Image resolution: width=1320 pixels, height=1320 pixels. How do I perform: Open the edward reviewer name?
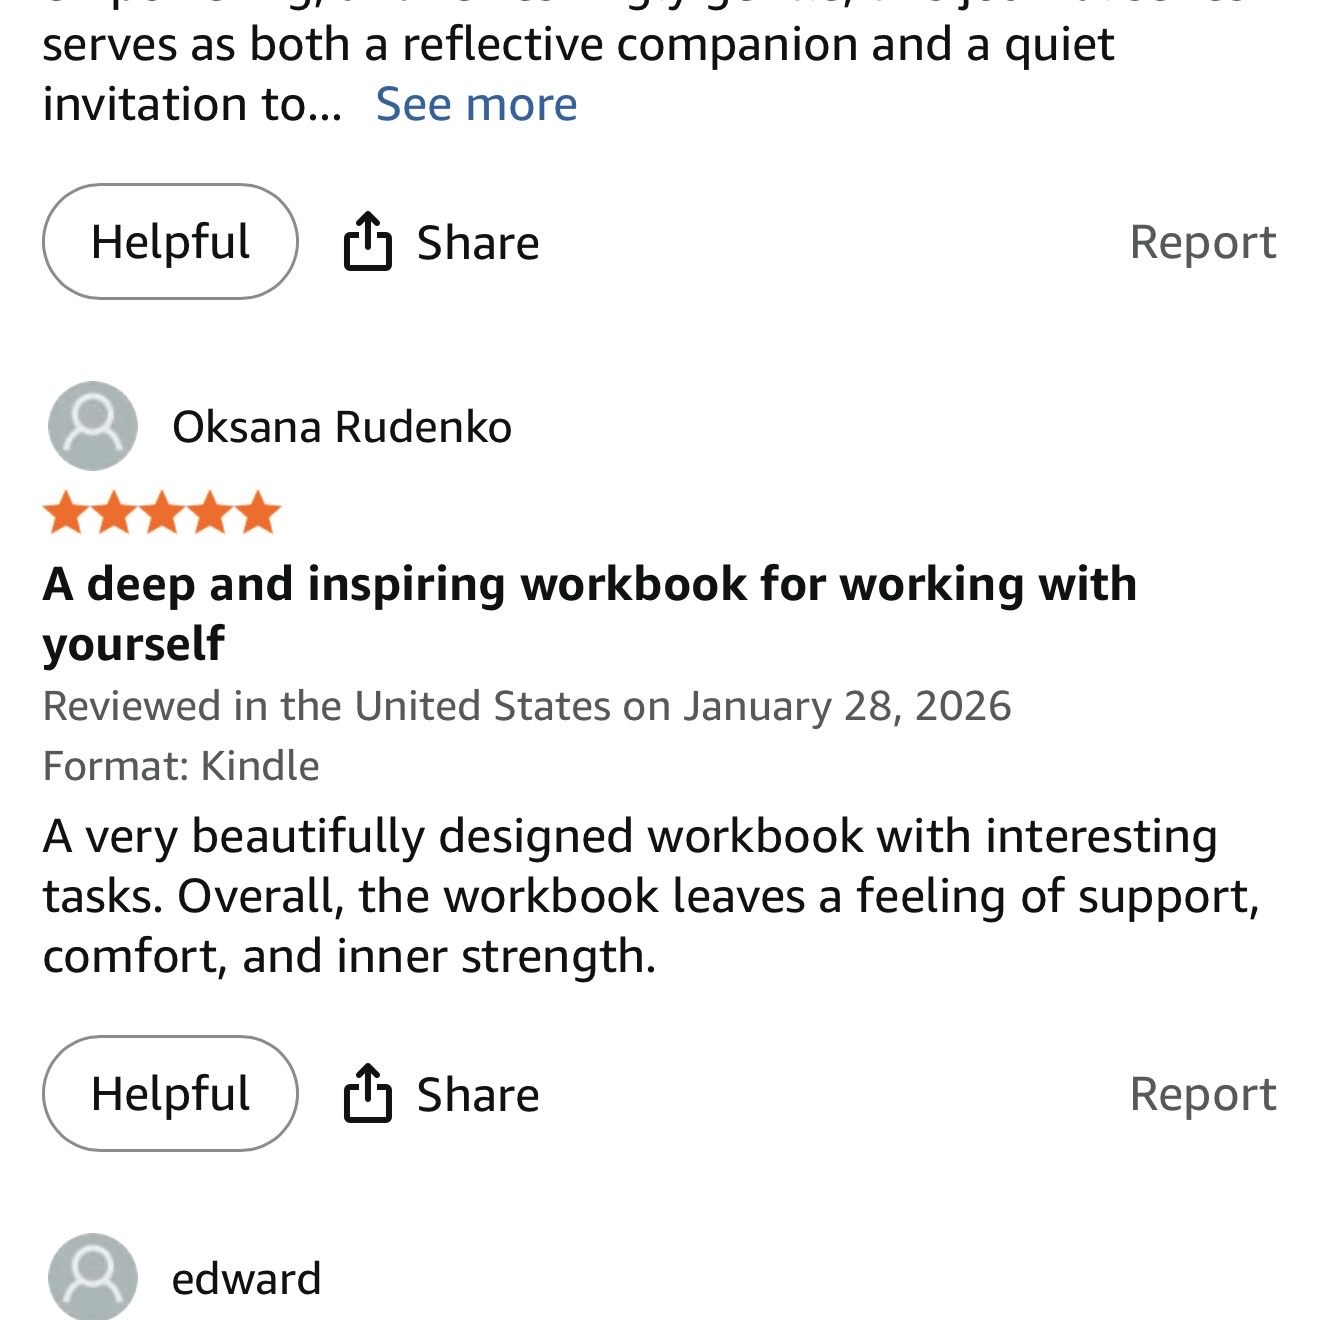coord(246,1279)
